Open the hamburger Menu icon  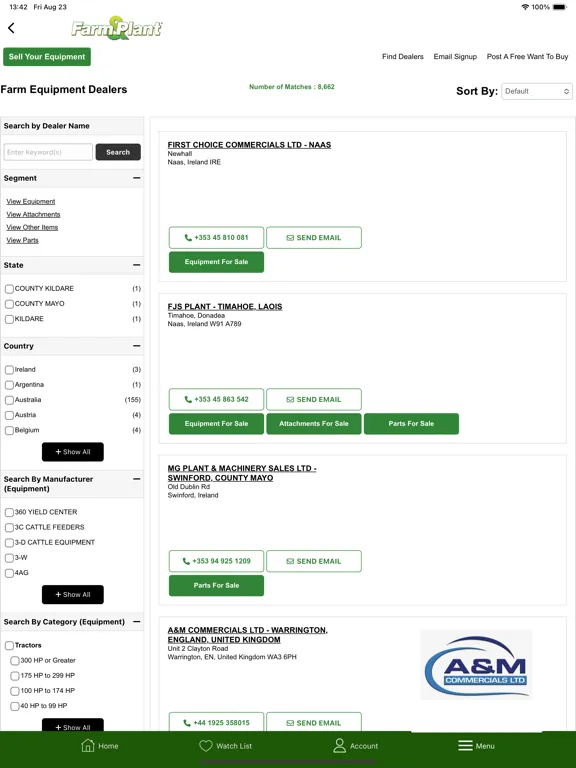click(x=465, y=745)
